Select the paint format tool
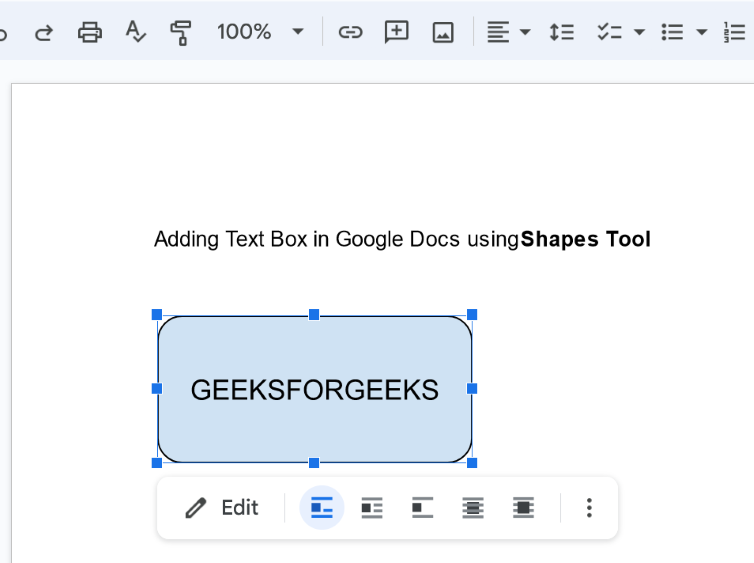 [181, 32]
